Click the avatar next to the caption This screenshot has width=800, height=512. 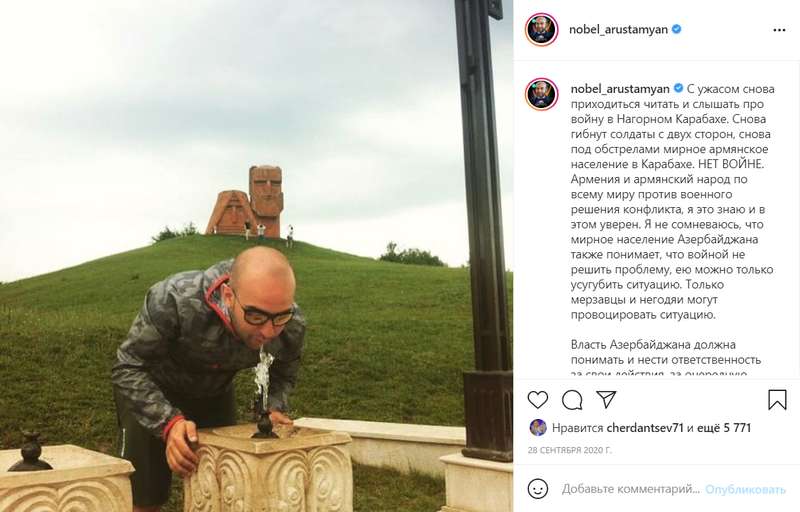pos(542,94)
